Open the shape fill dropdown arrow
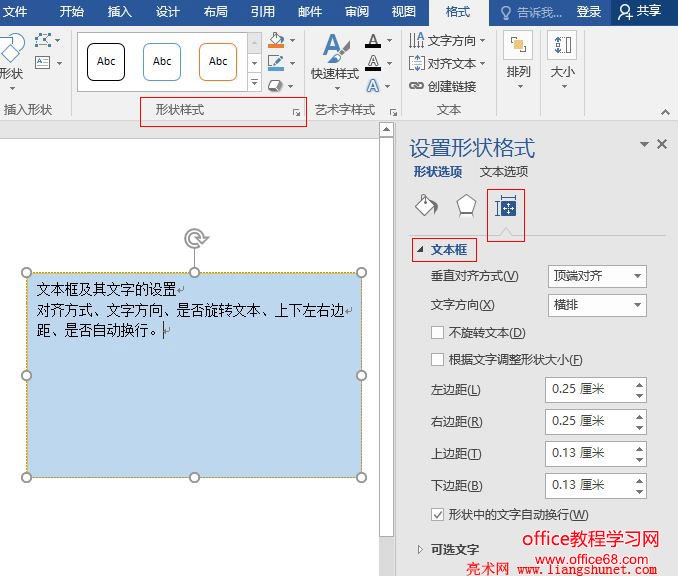The image size is (678, 576). 293,40
